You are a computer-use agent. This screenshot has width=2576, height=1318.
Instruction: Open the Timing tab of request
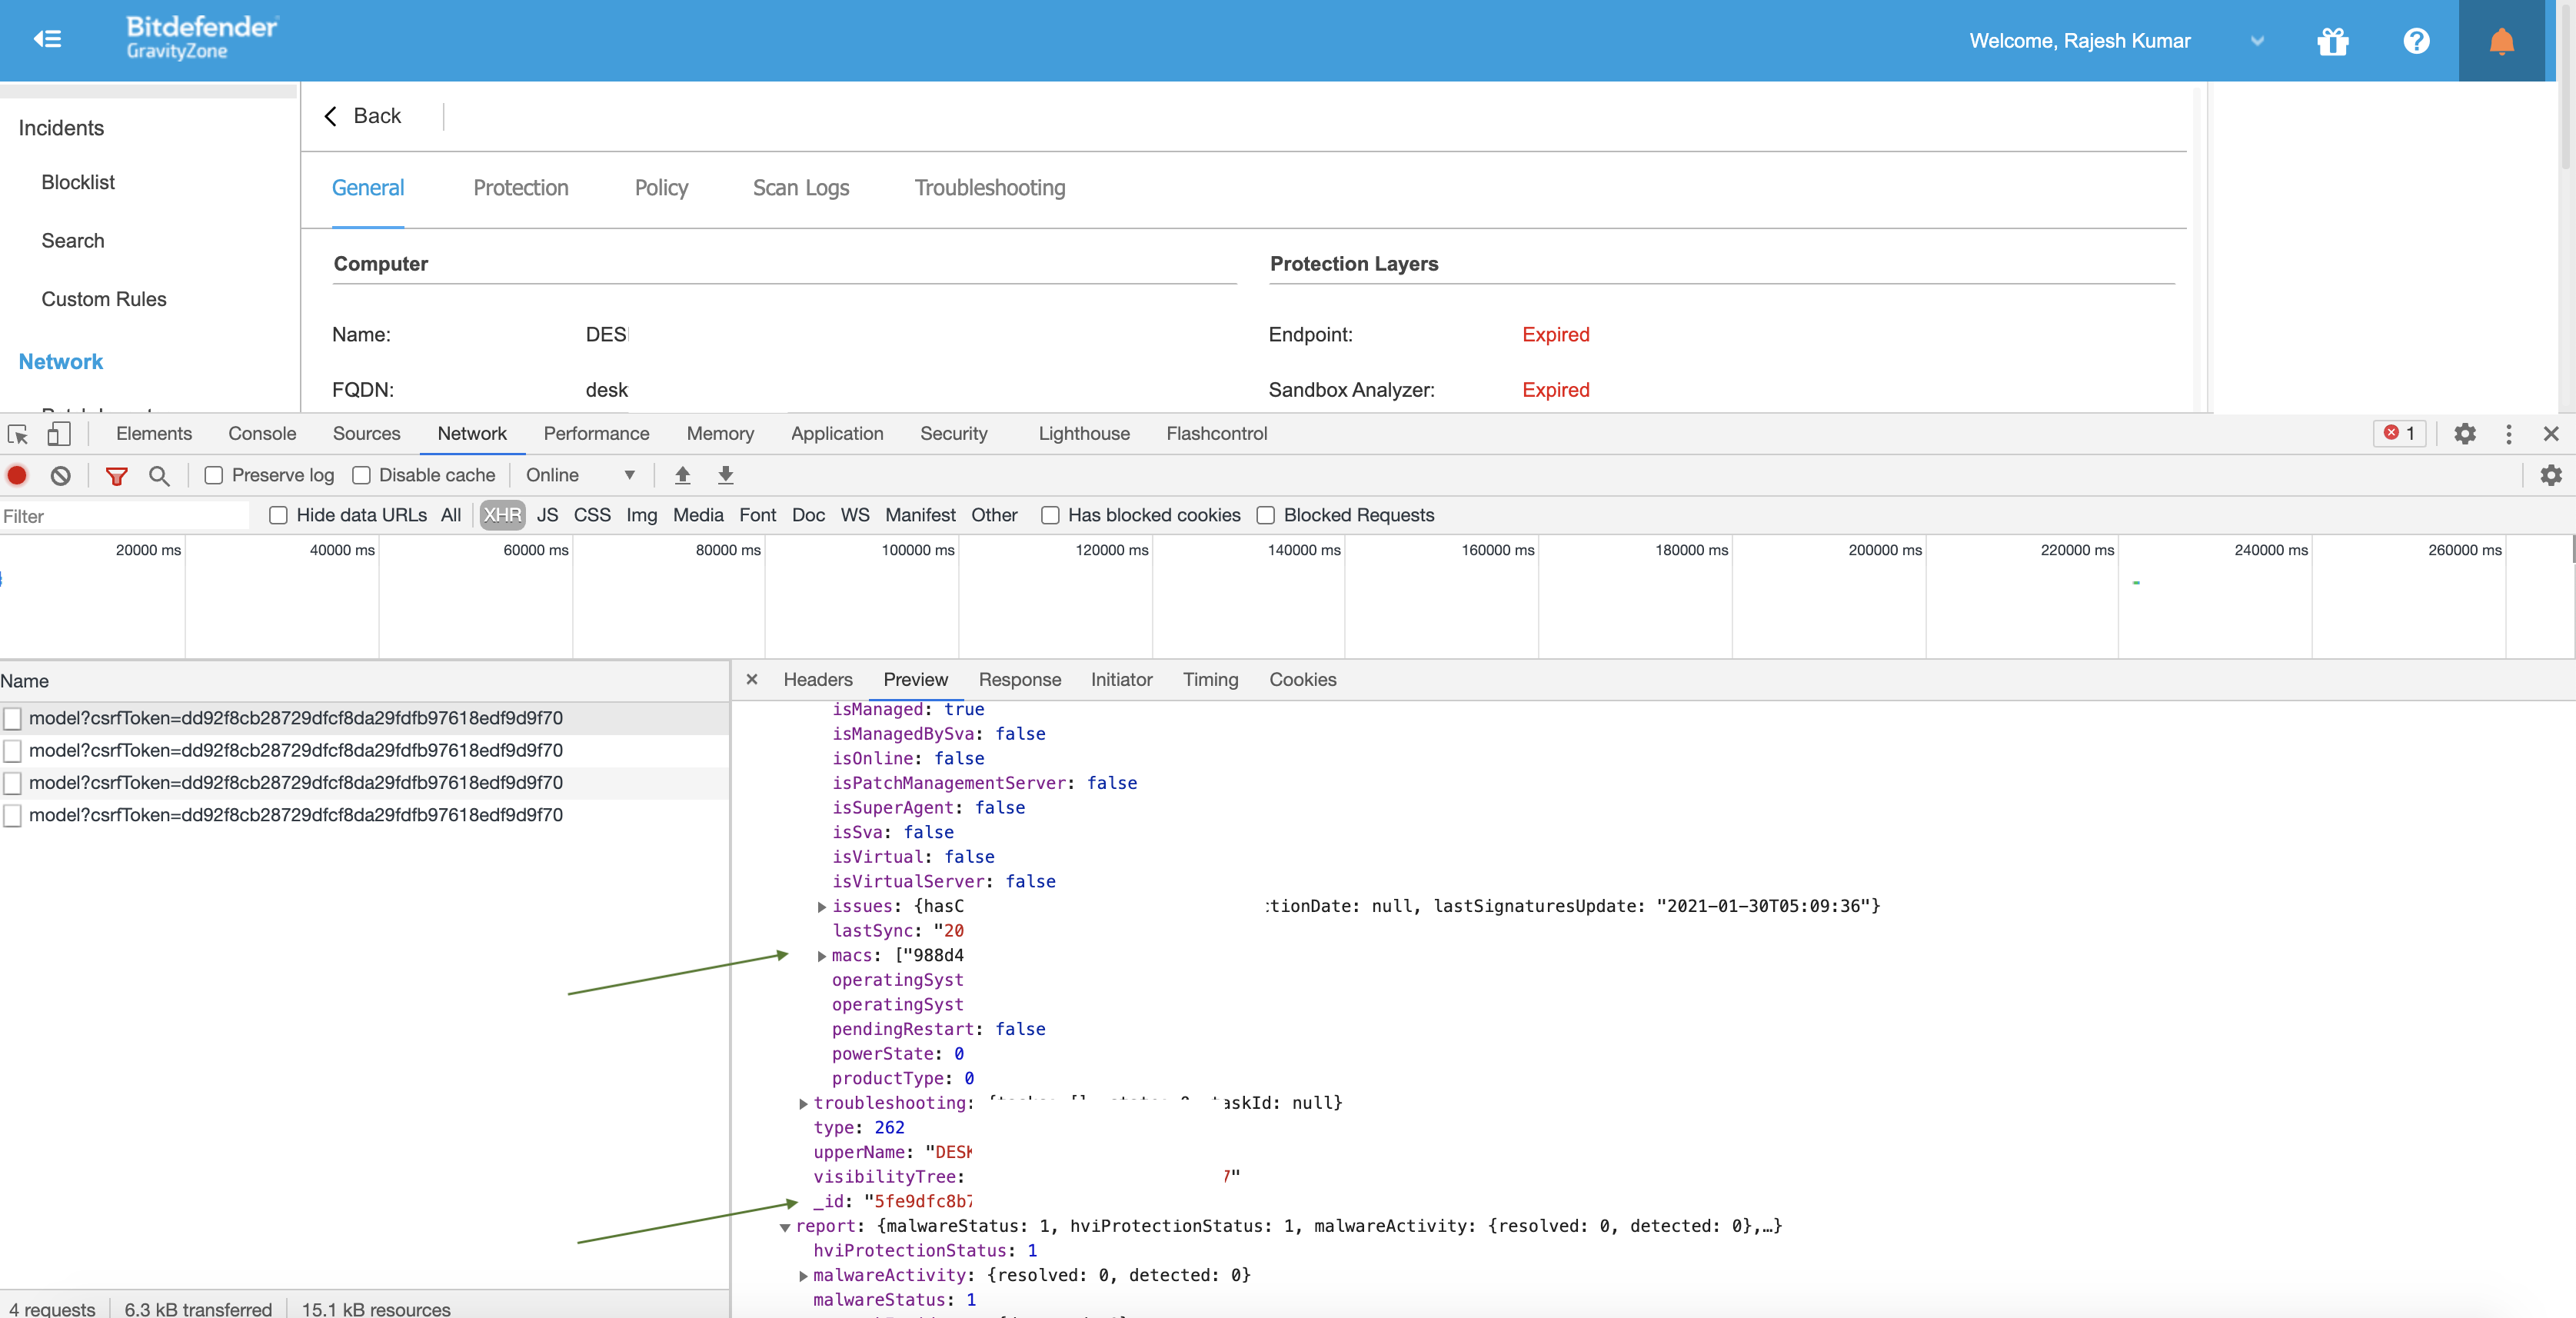click(x=1210, y=680)
